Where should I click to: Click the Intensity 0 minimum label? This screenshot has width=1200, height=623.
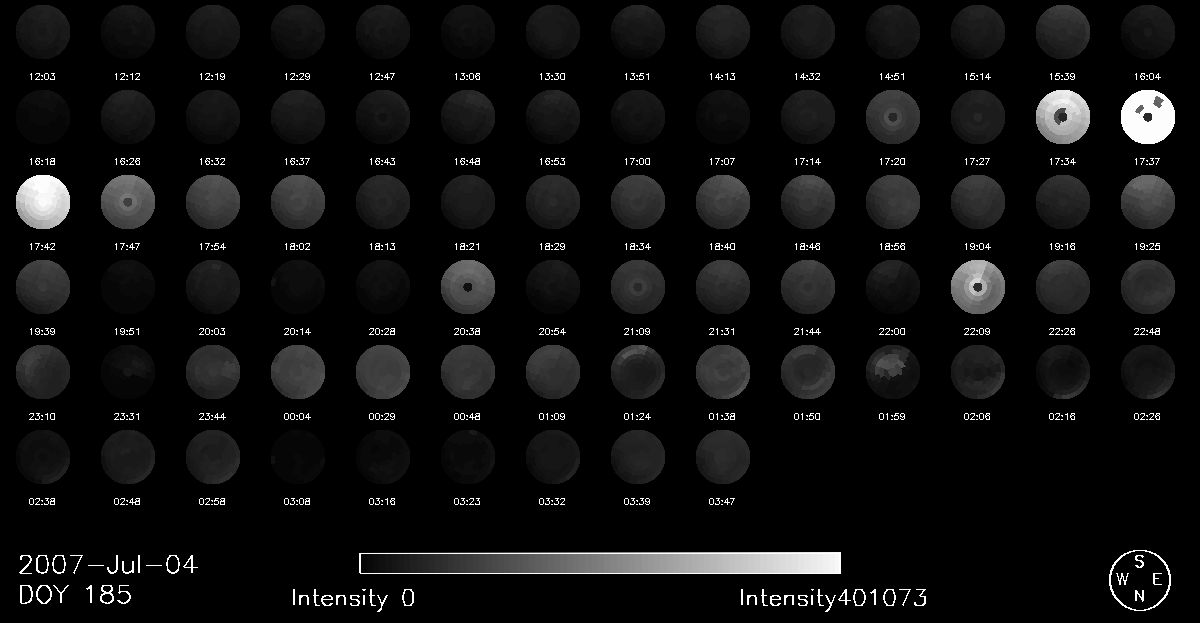click(353, 598)
